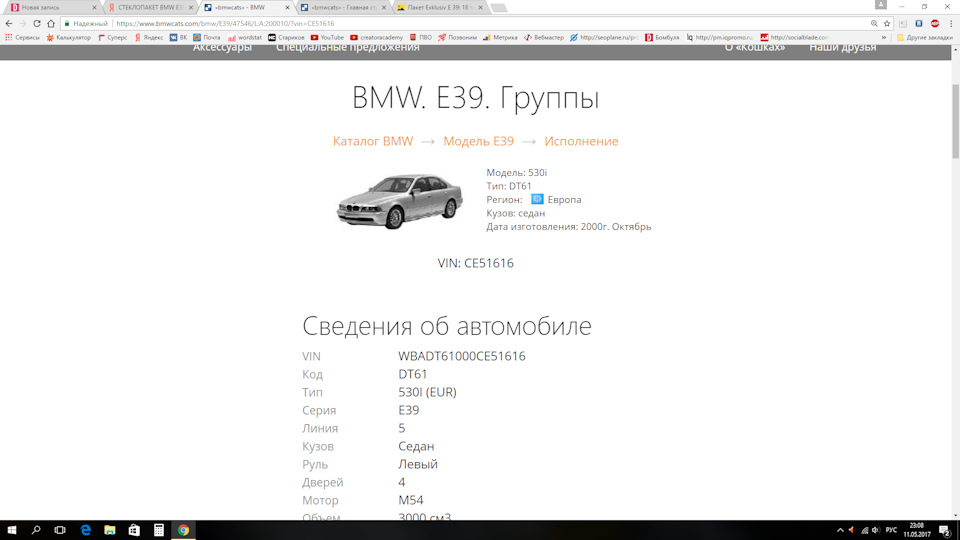Open the wordstat bookmark
This screenshot has height=540, width=960.
245,37
